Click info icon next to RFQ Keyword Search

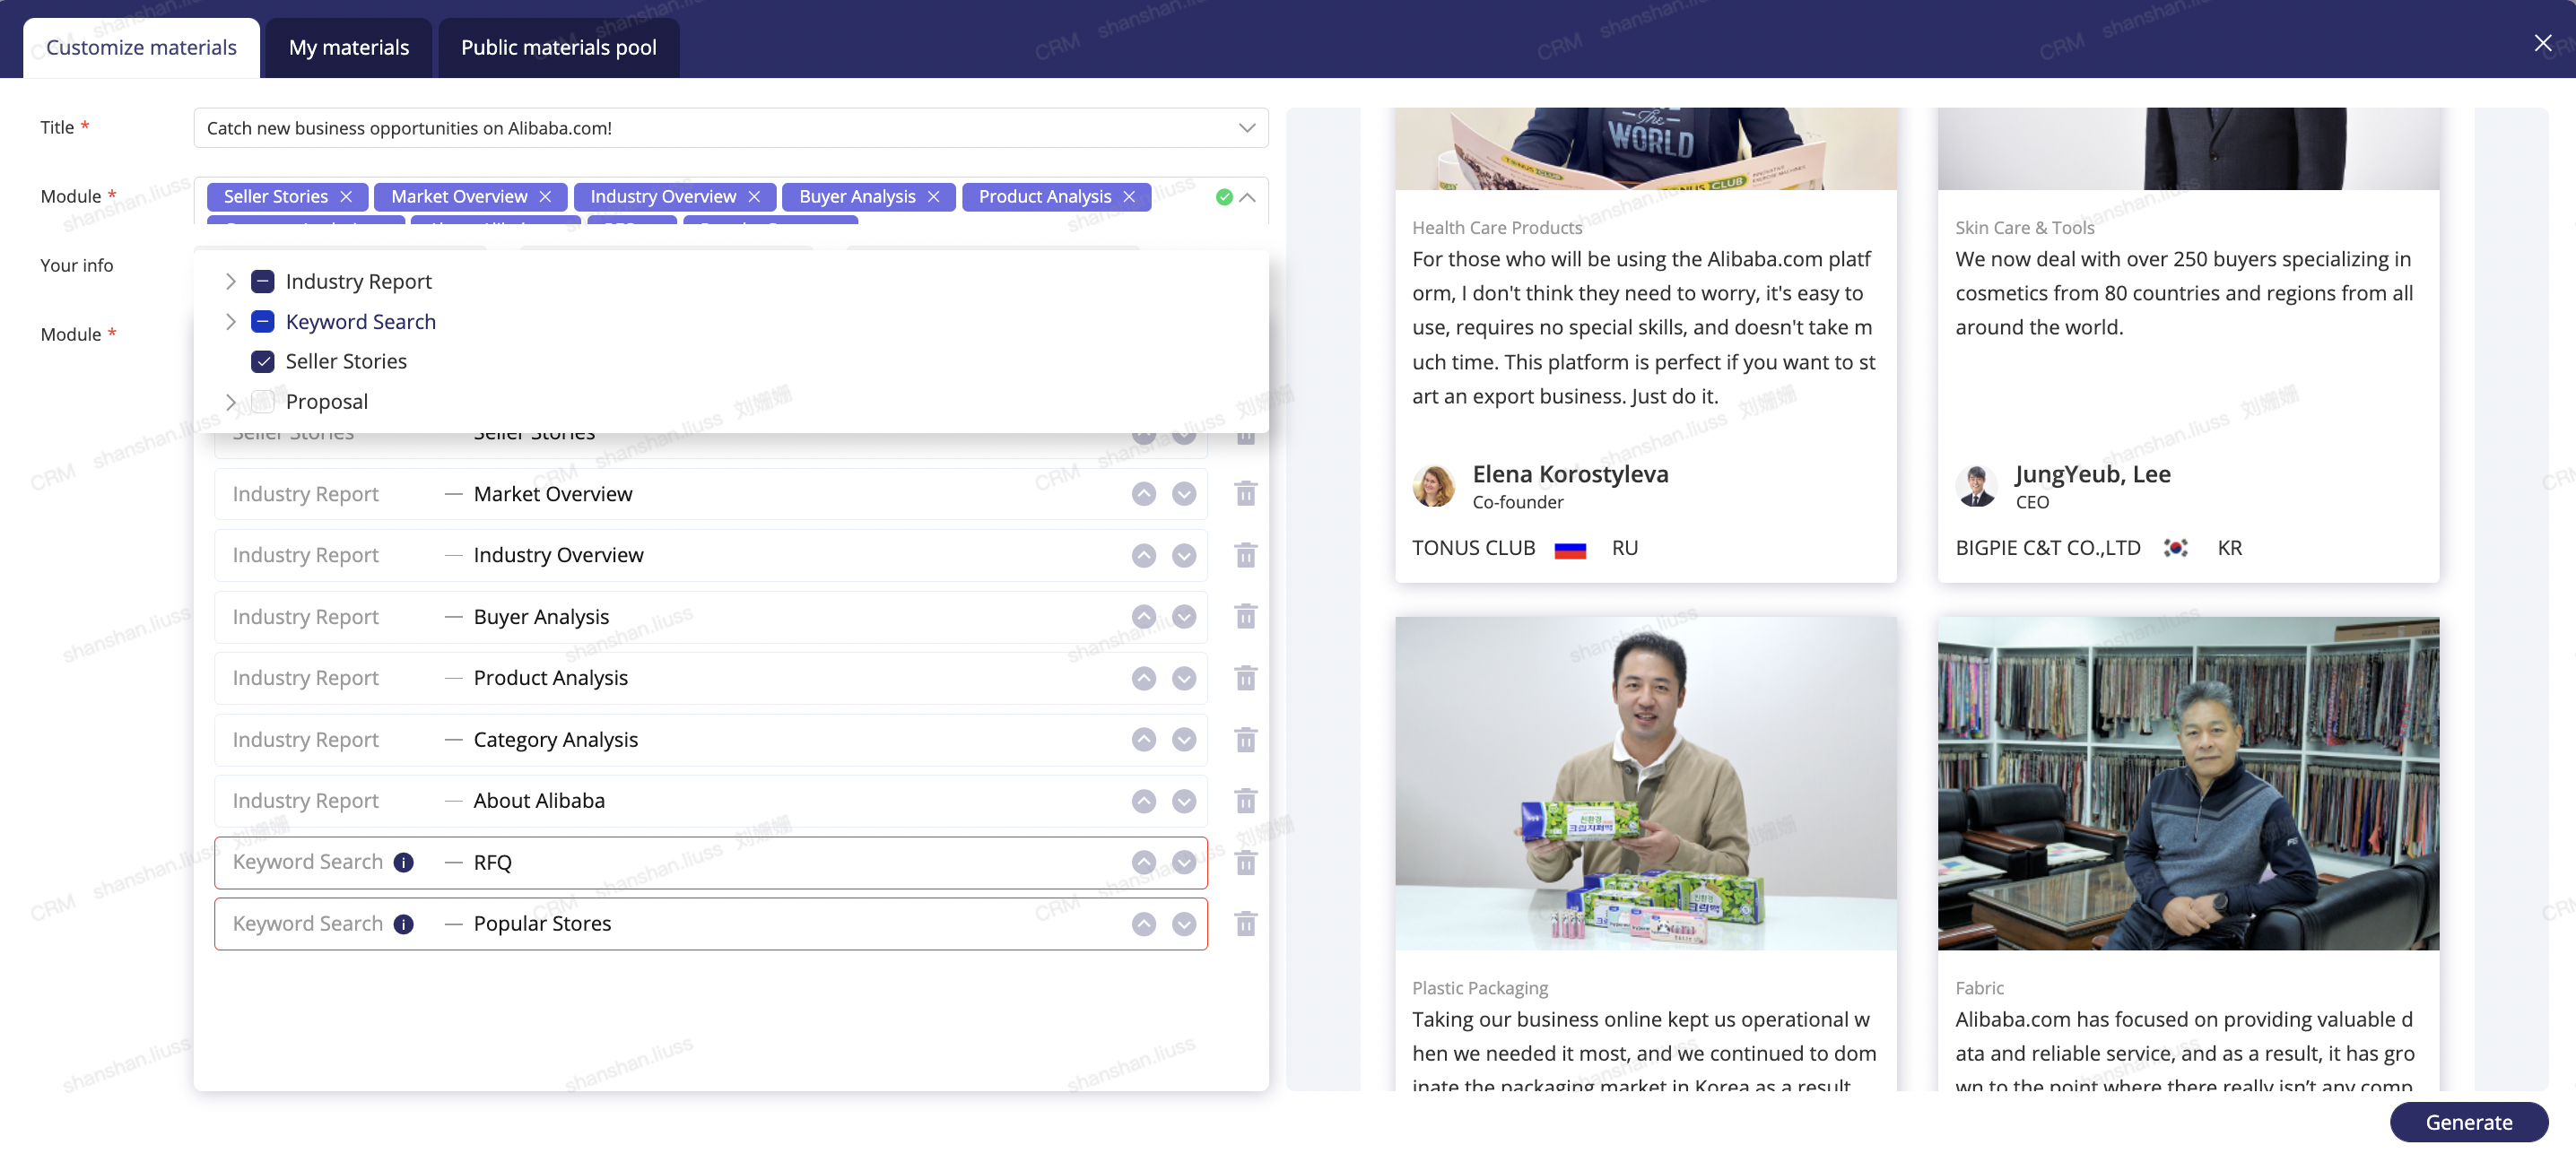[x=403, y=862]
